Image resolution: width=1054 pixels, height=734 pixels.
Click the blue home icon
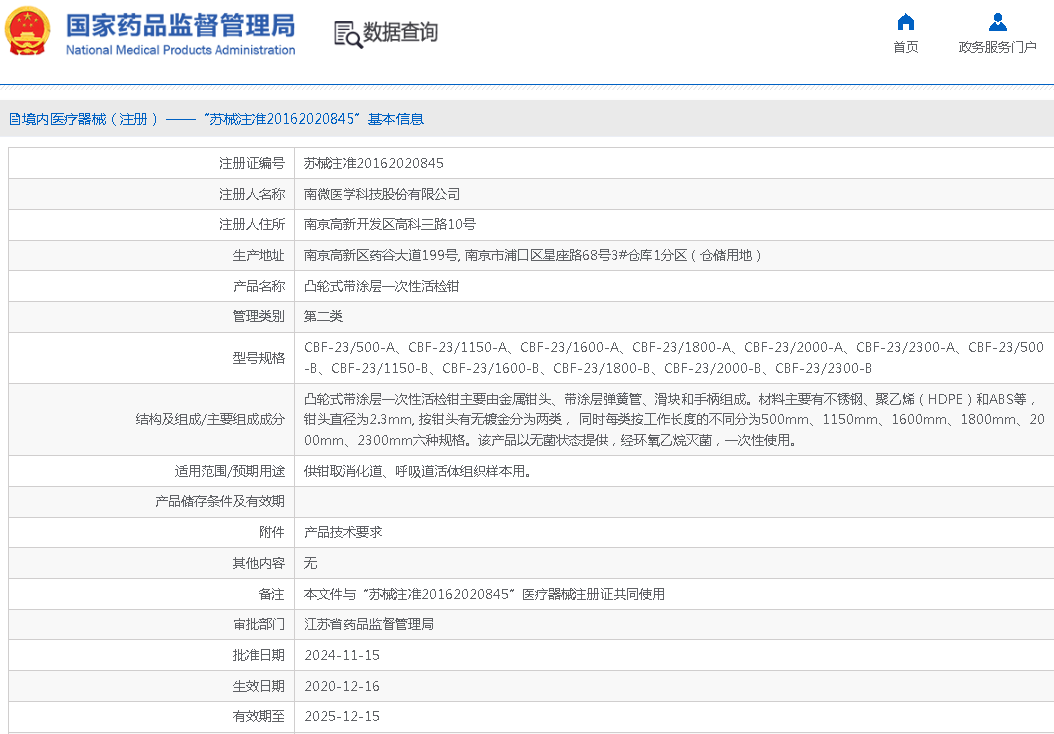905,22
